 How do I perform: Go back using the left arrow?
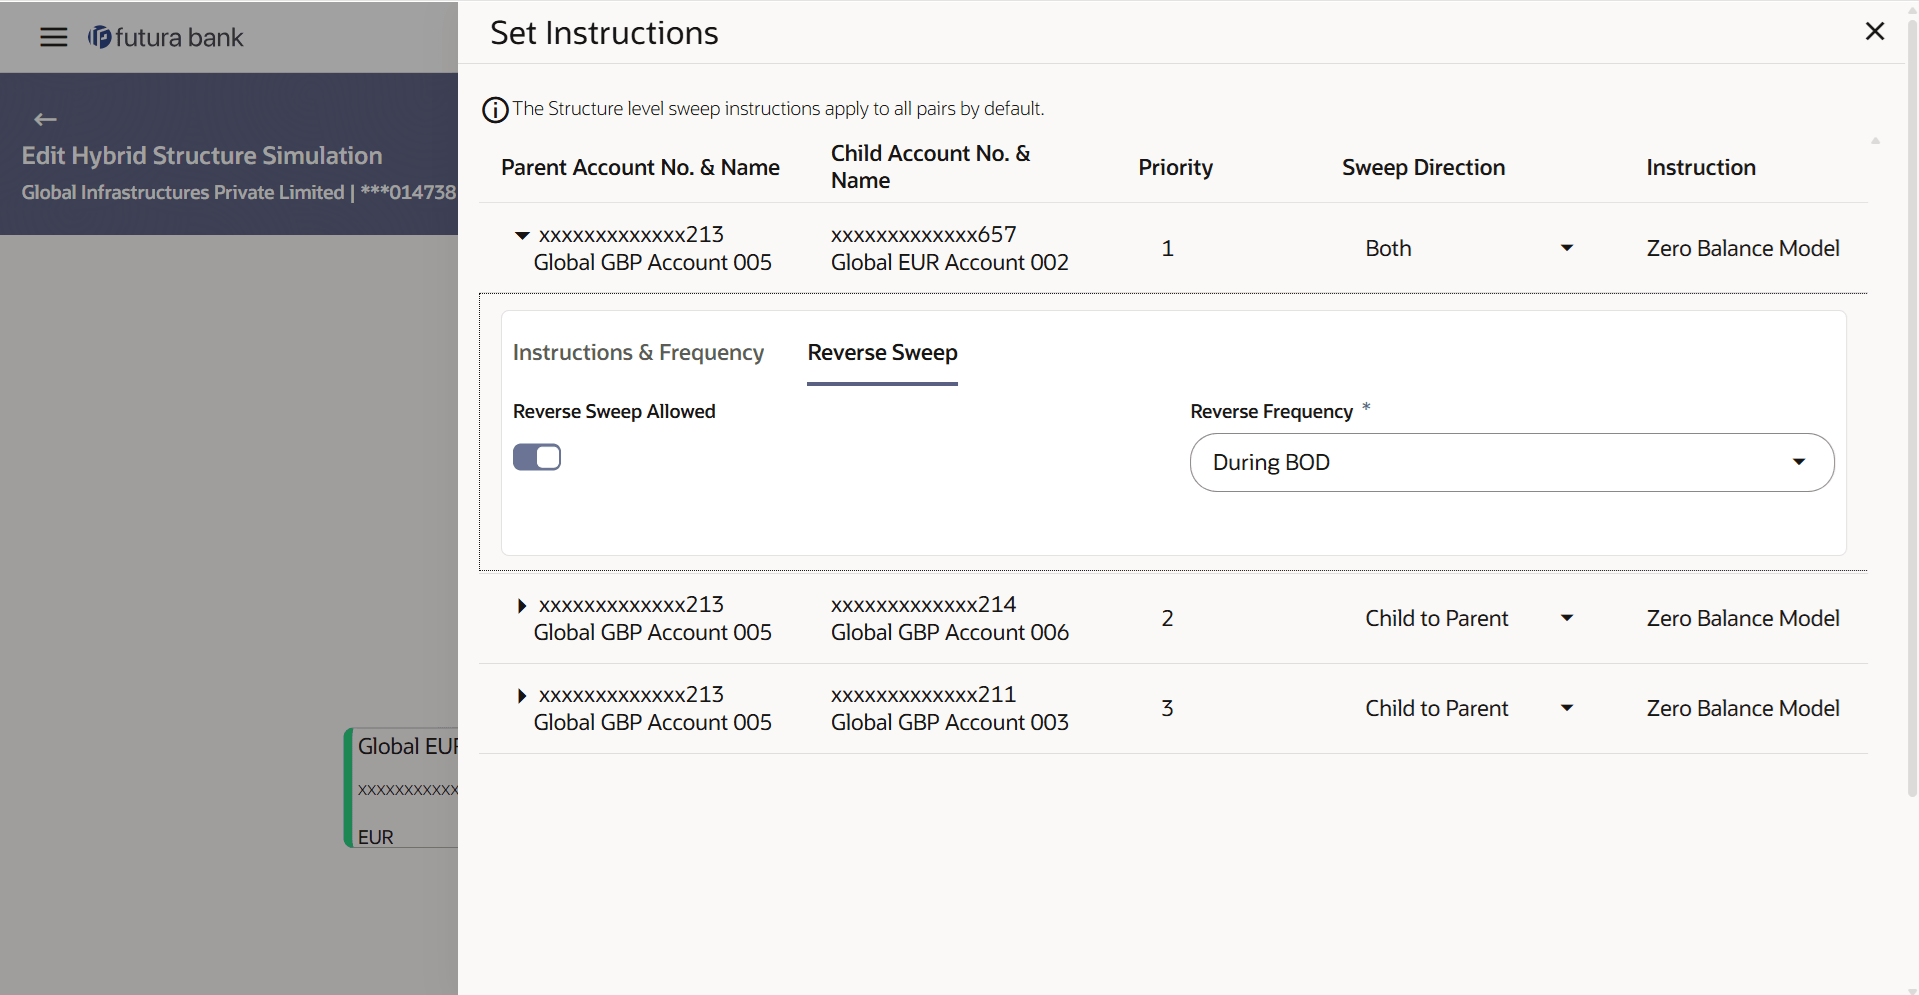(x=45, y=120)
